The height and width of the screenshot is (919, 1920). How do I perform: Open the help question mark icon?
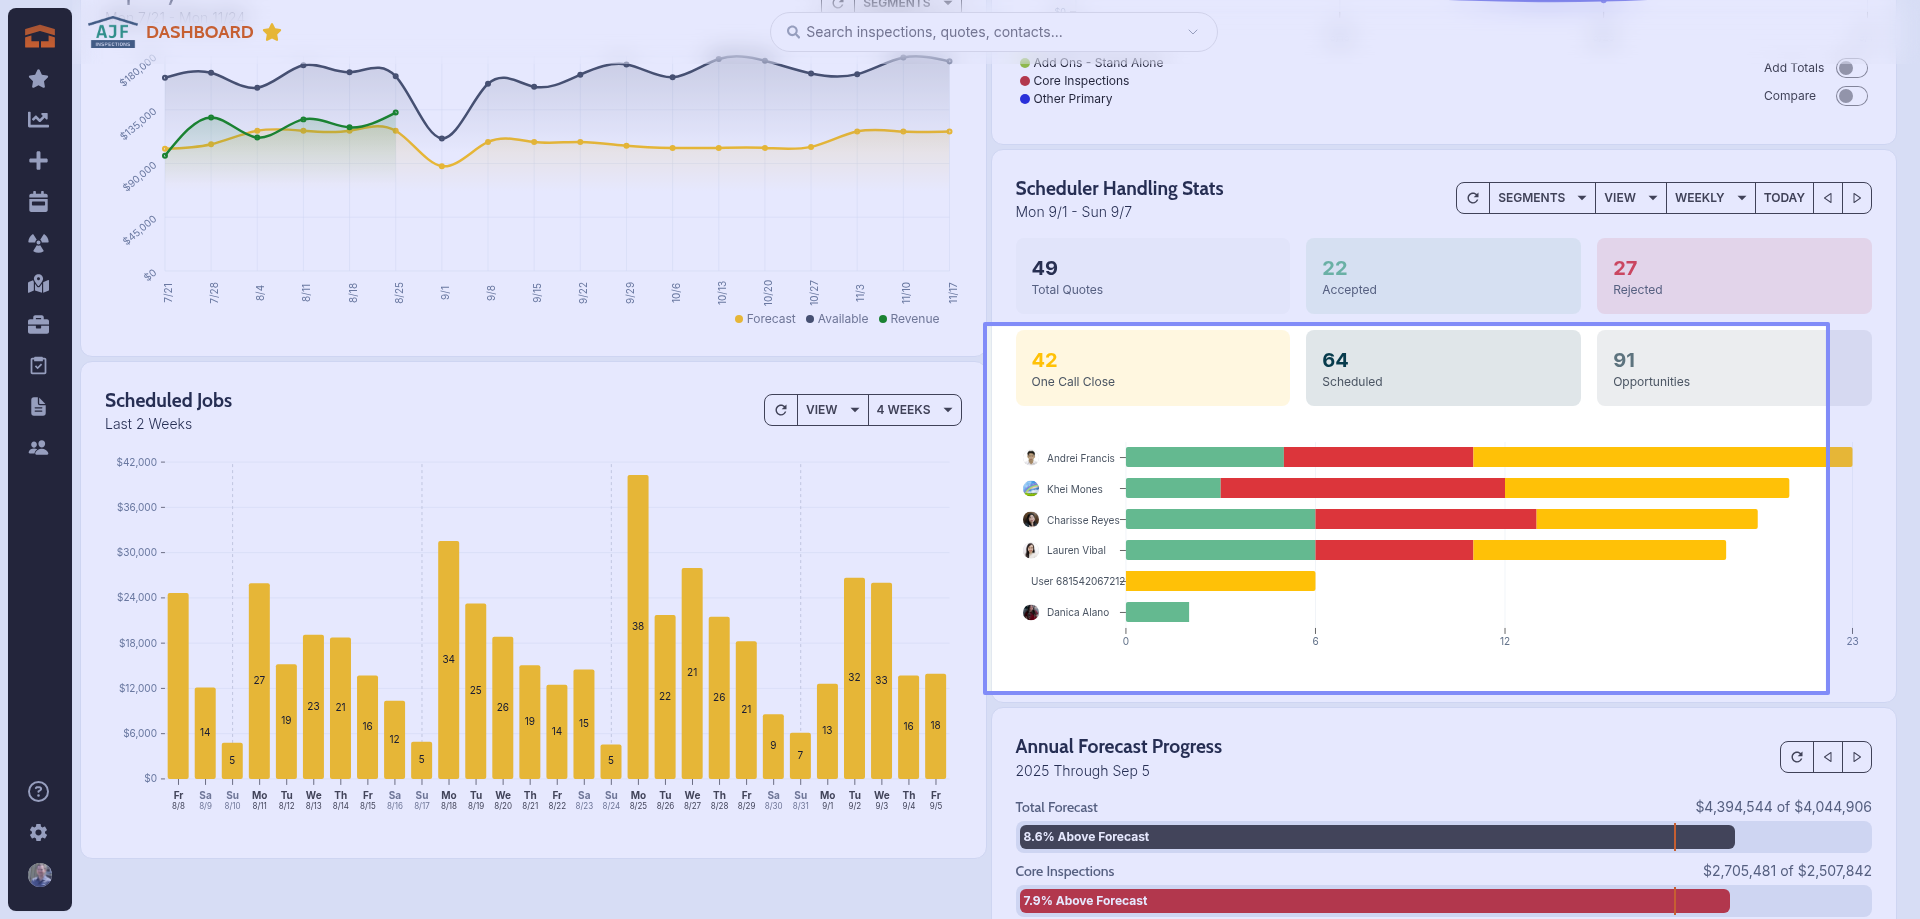[38, 792]
